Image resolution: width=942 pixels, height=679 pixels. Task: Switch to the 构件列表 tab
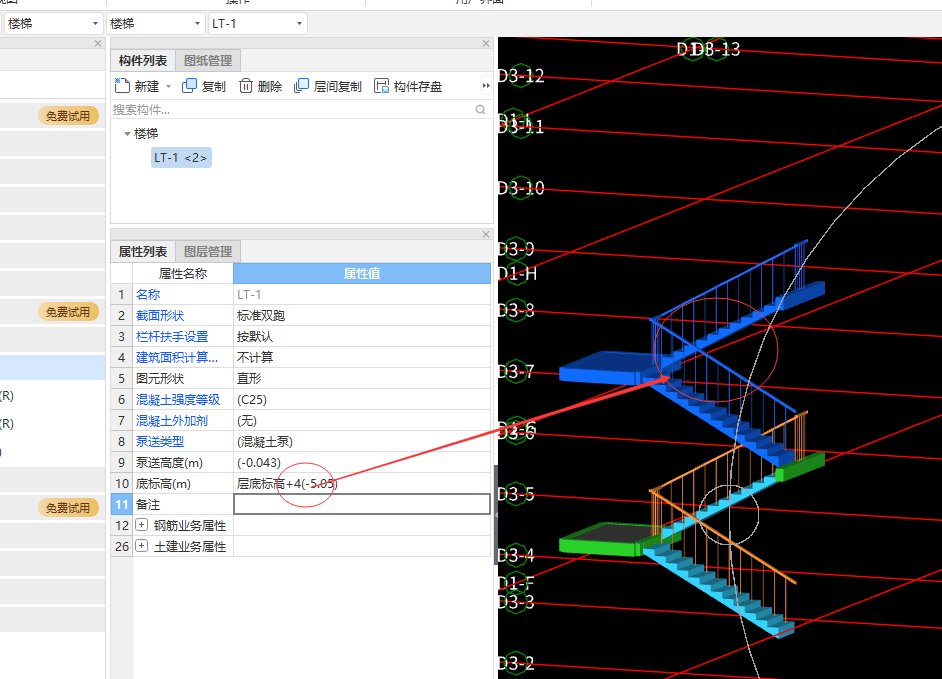(x=143, y=61)
